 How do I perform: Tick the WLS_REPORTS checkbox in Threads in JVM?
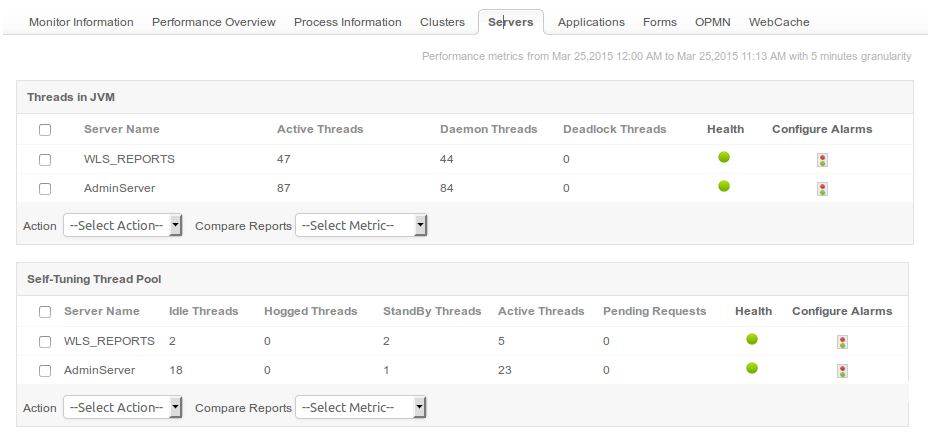click(x=44, y=159)
